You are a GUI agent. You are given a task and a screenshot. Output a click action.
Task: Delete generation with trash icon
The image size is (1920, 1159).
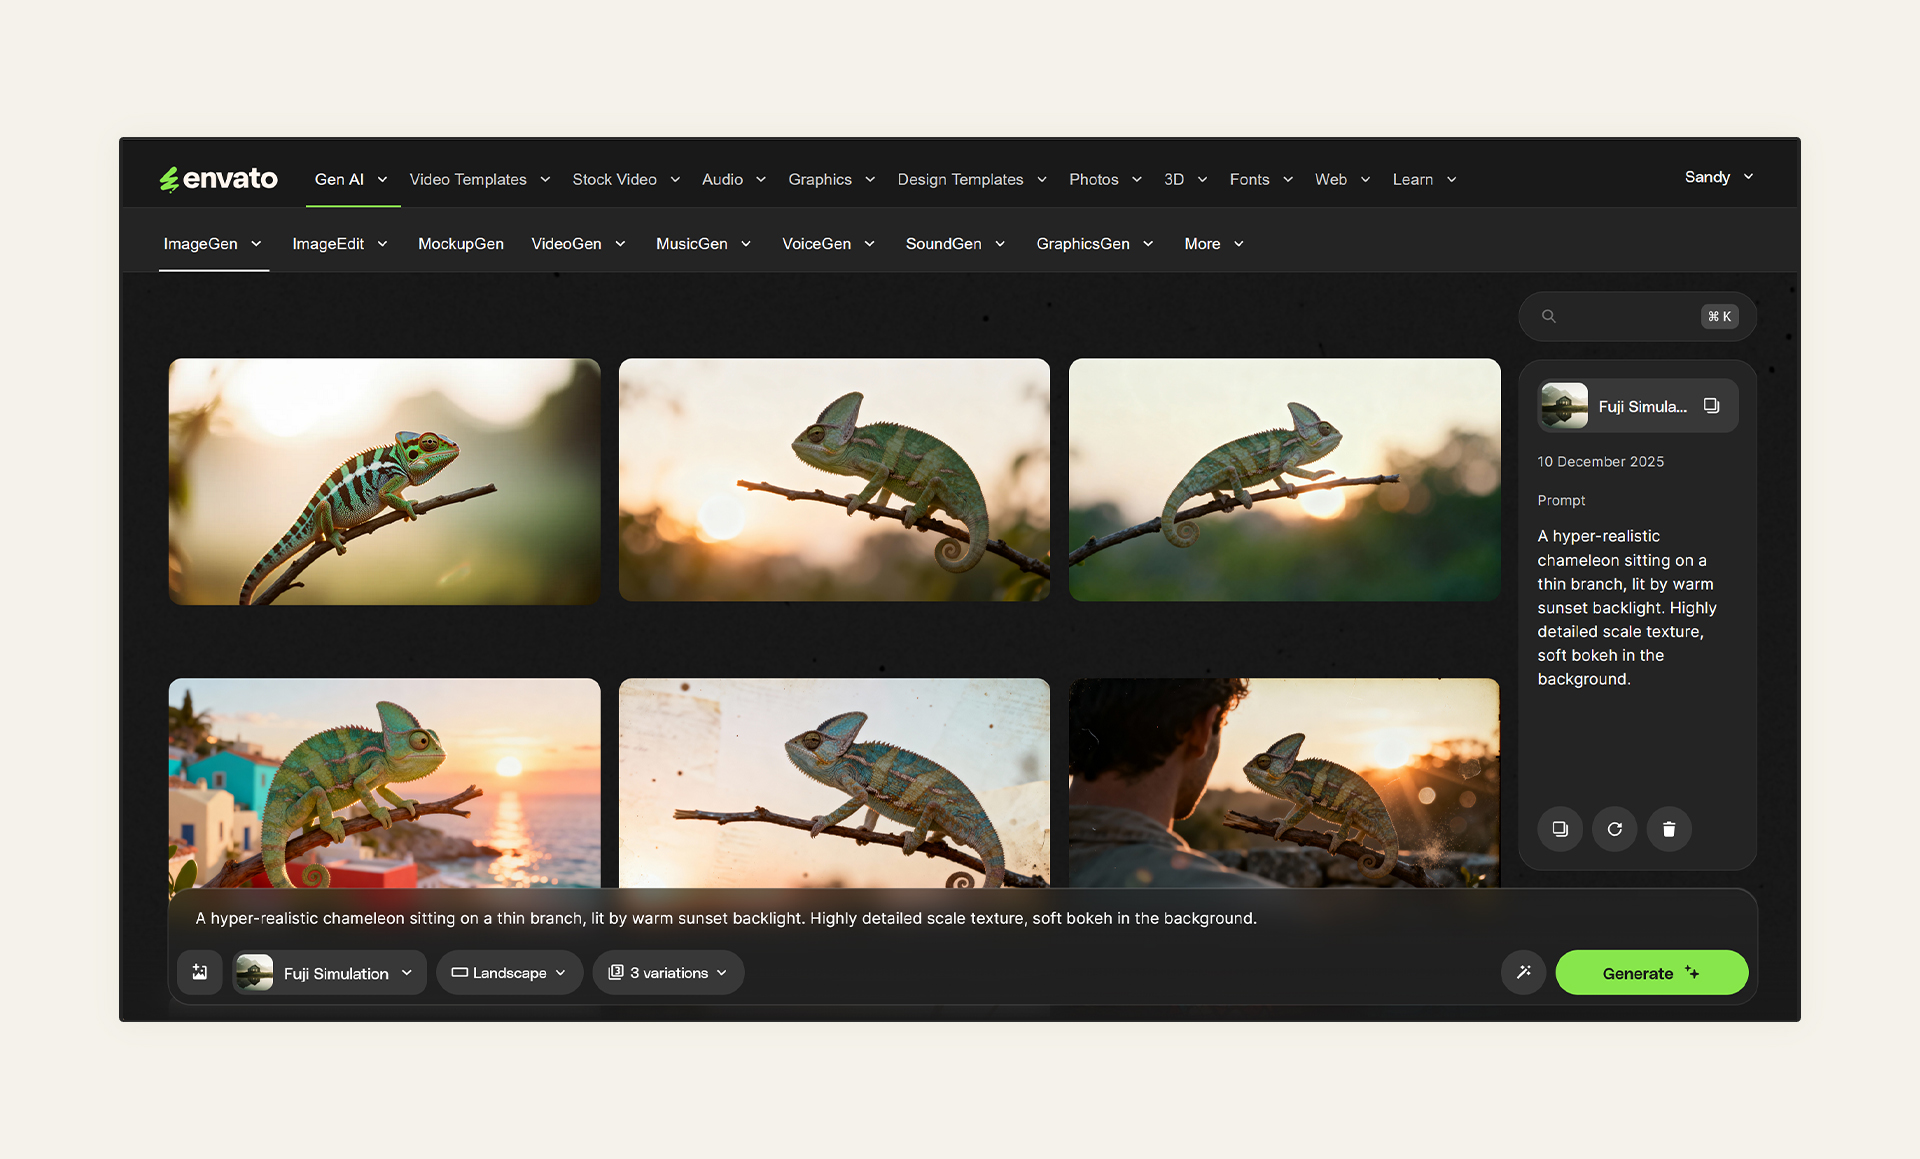[1669, 829]
